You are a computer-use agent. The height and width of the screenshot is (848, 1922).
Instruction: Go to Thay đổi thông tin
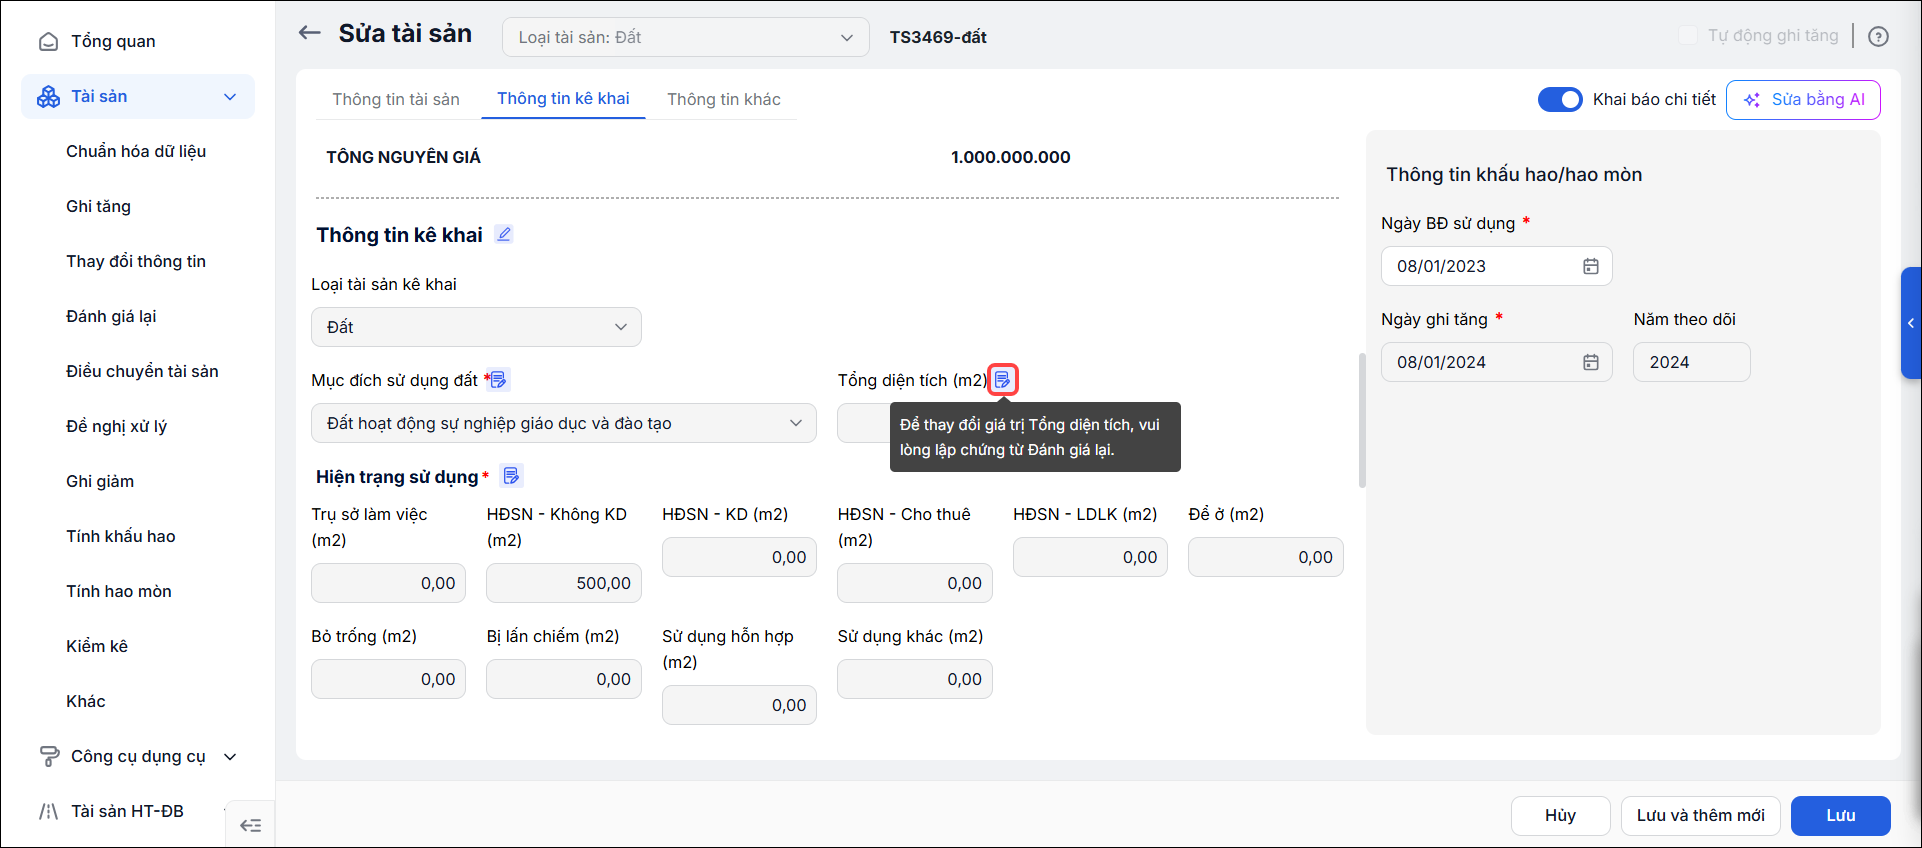(x=136, y=261)
